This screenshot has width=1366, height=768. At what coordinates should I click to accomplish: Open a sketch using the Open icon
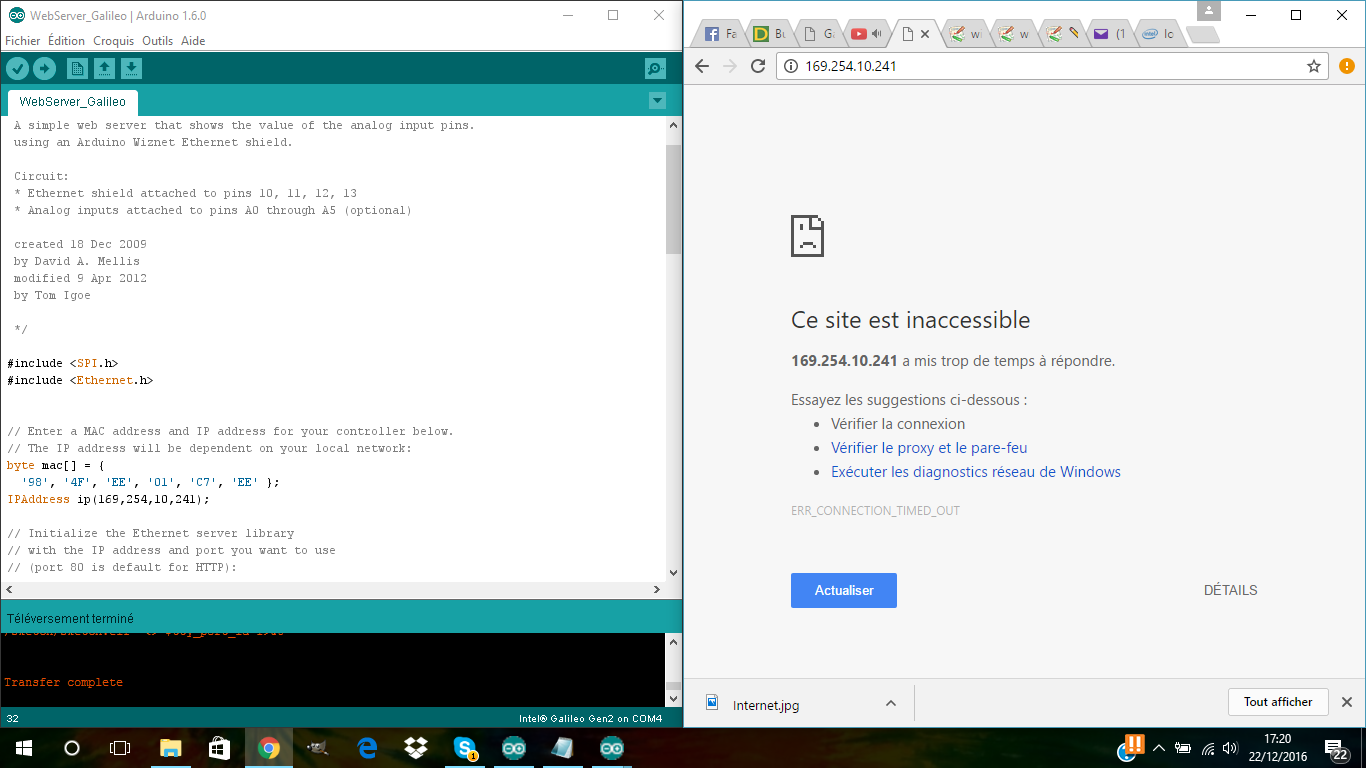click(x=104, y=68)
